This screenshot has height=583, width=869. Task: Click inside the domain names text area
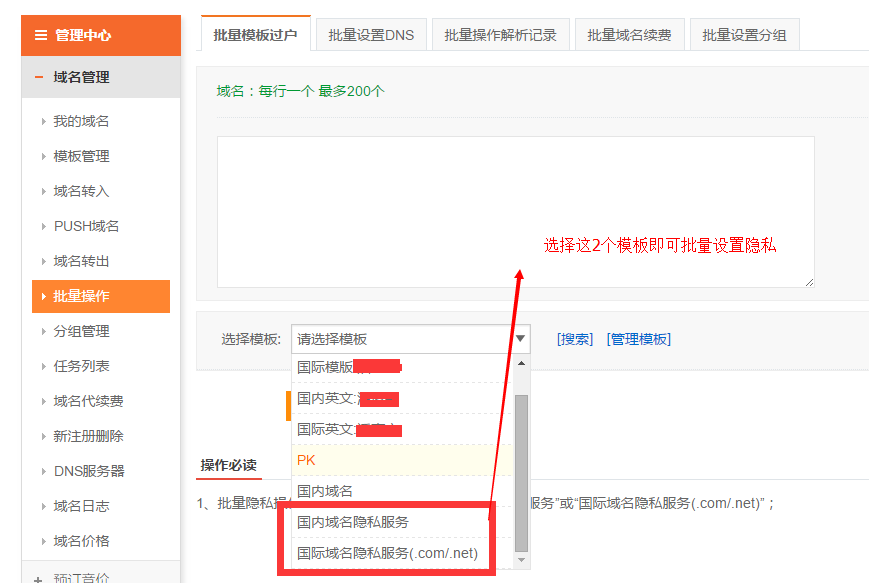click(x=515, y=211)
